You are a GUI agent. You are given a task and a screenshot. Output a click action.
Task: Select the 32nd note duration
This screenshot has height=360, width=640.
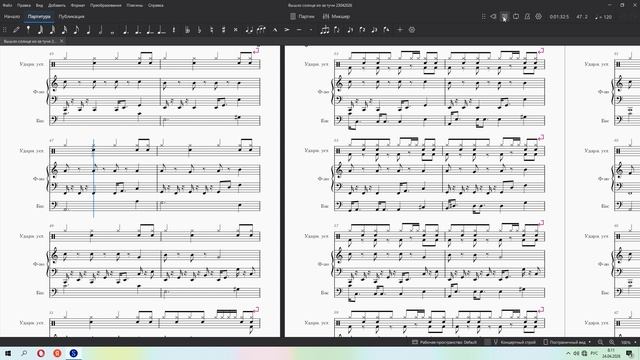coord(52,29)
